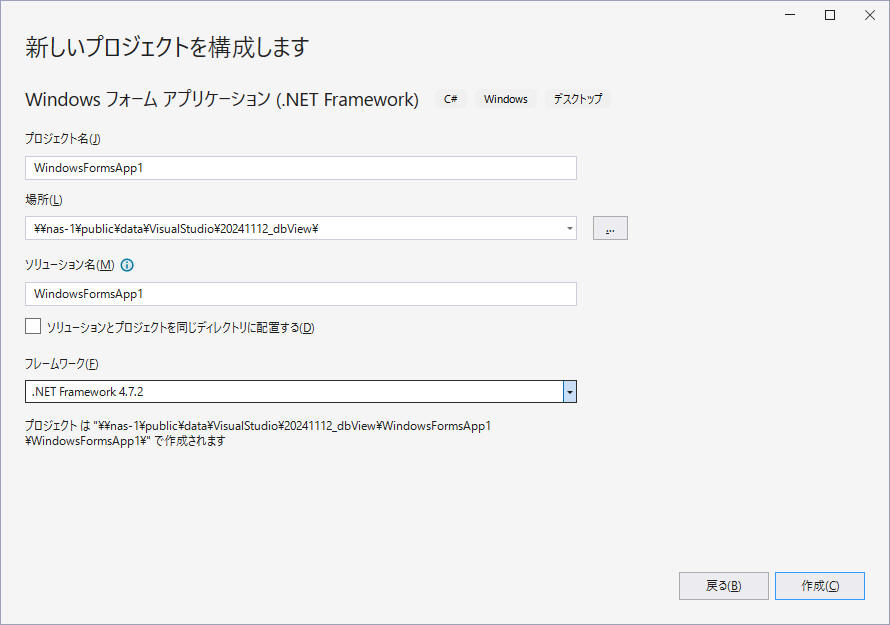Screen dimensions: 890x625
Task: Click the フレームワーク field label
Action: point(62,364)
